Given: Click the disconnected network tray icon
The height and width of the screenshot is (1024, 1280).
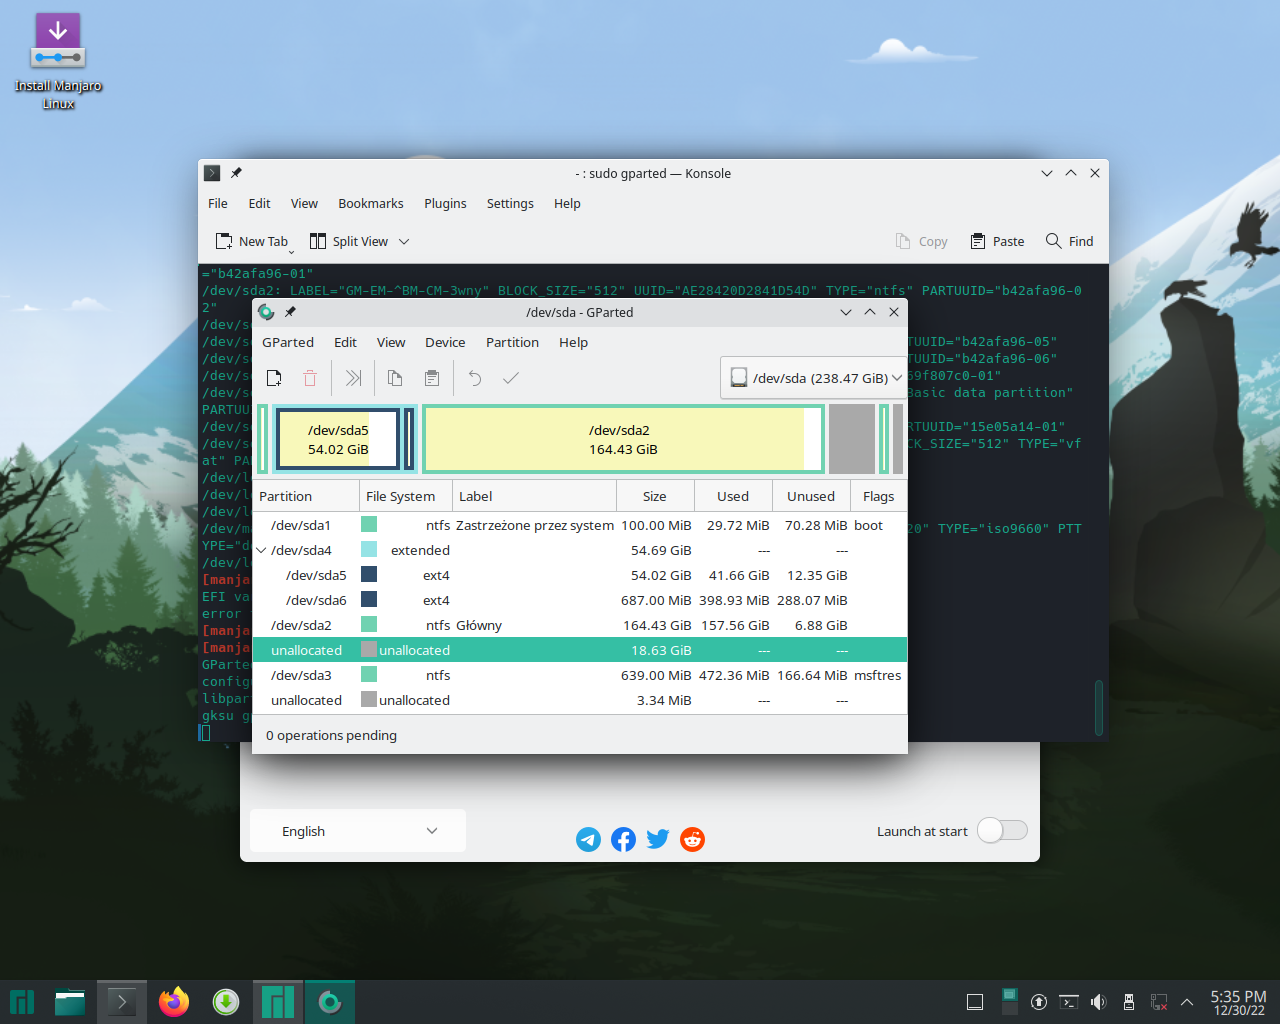Looking at the screenshot, I should (1159, 1002).
